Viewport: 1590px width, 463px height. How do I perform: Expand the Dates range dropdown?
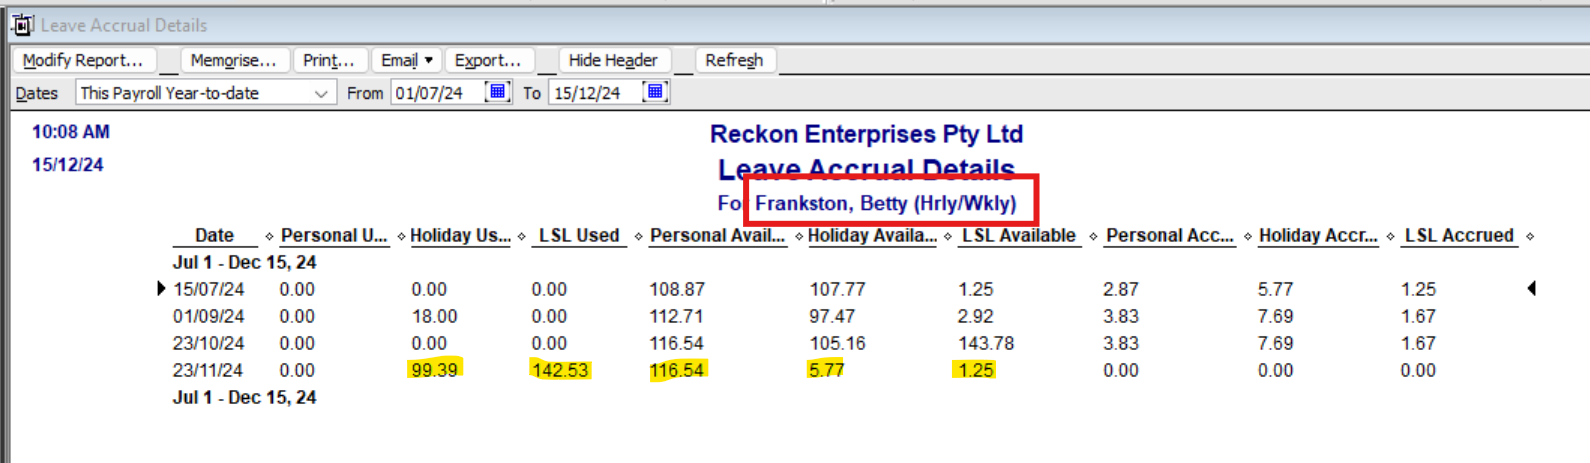[x=321, y=93]
